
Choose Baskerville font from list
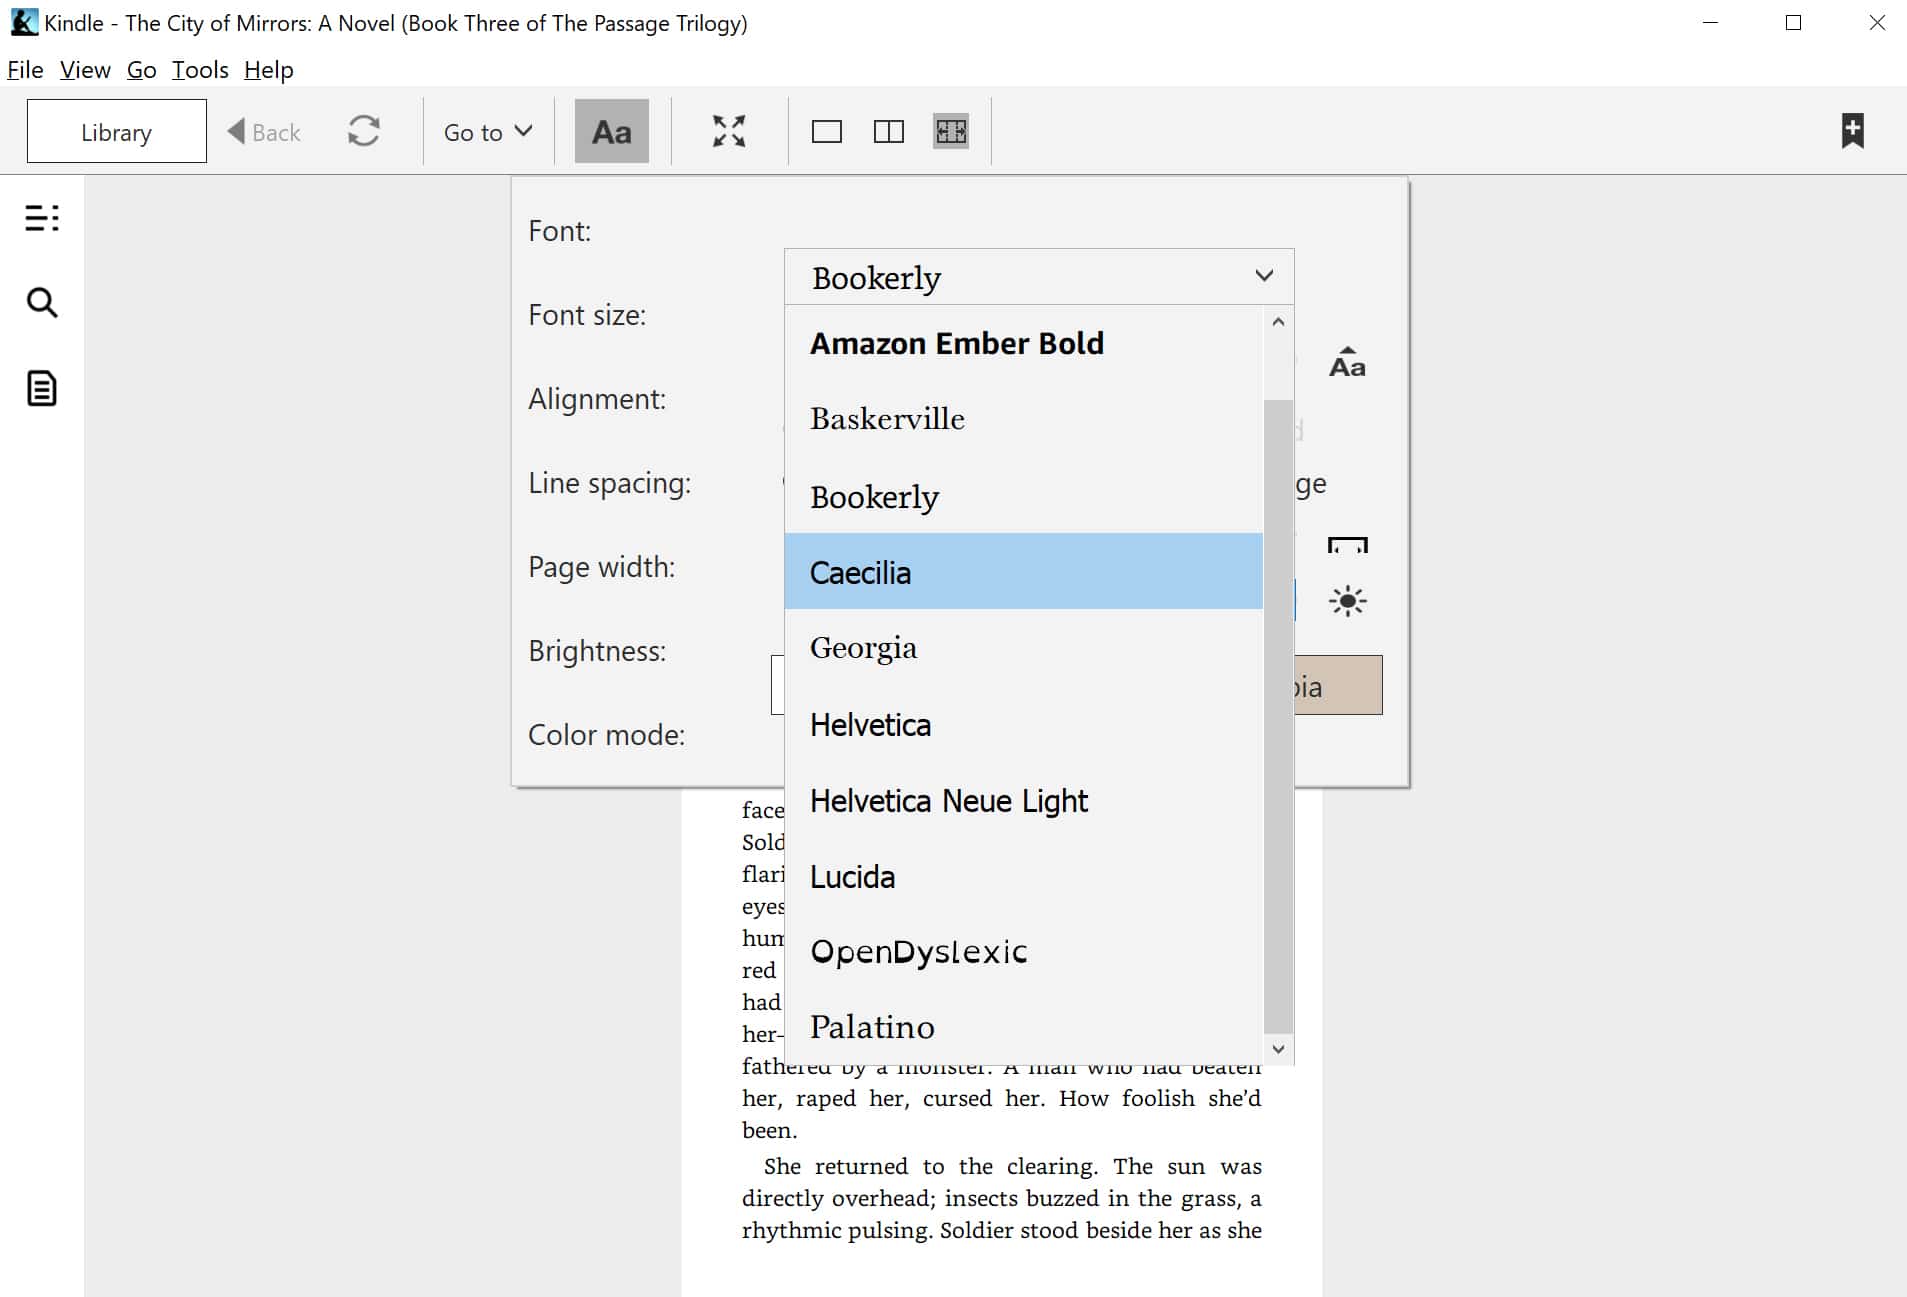point(1024,419)
